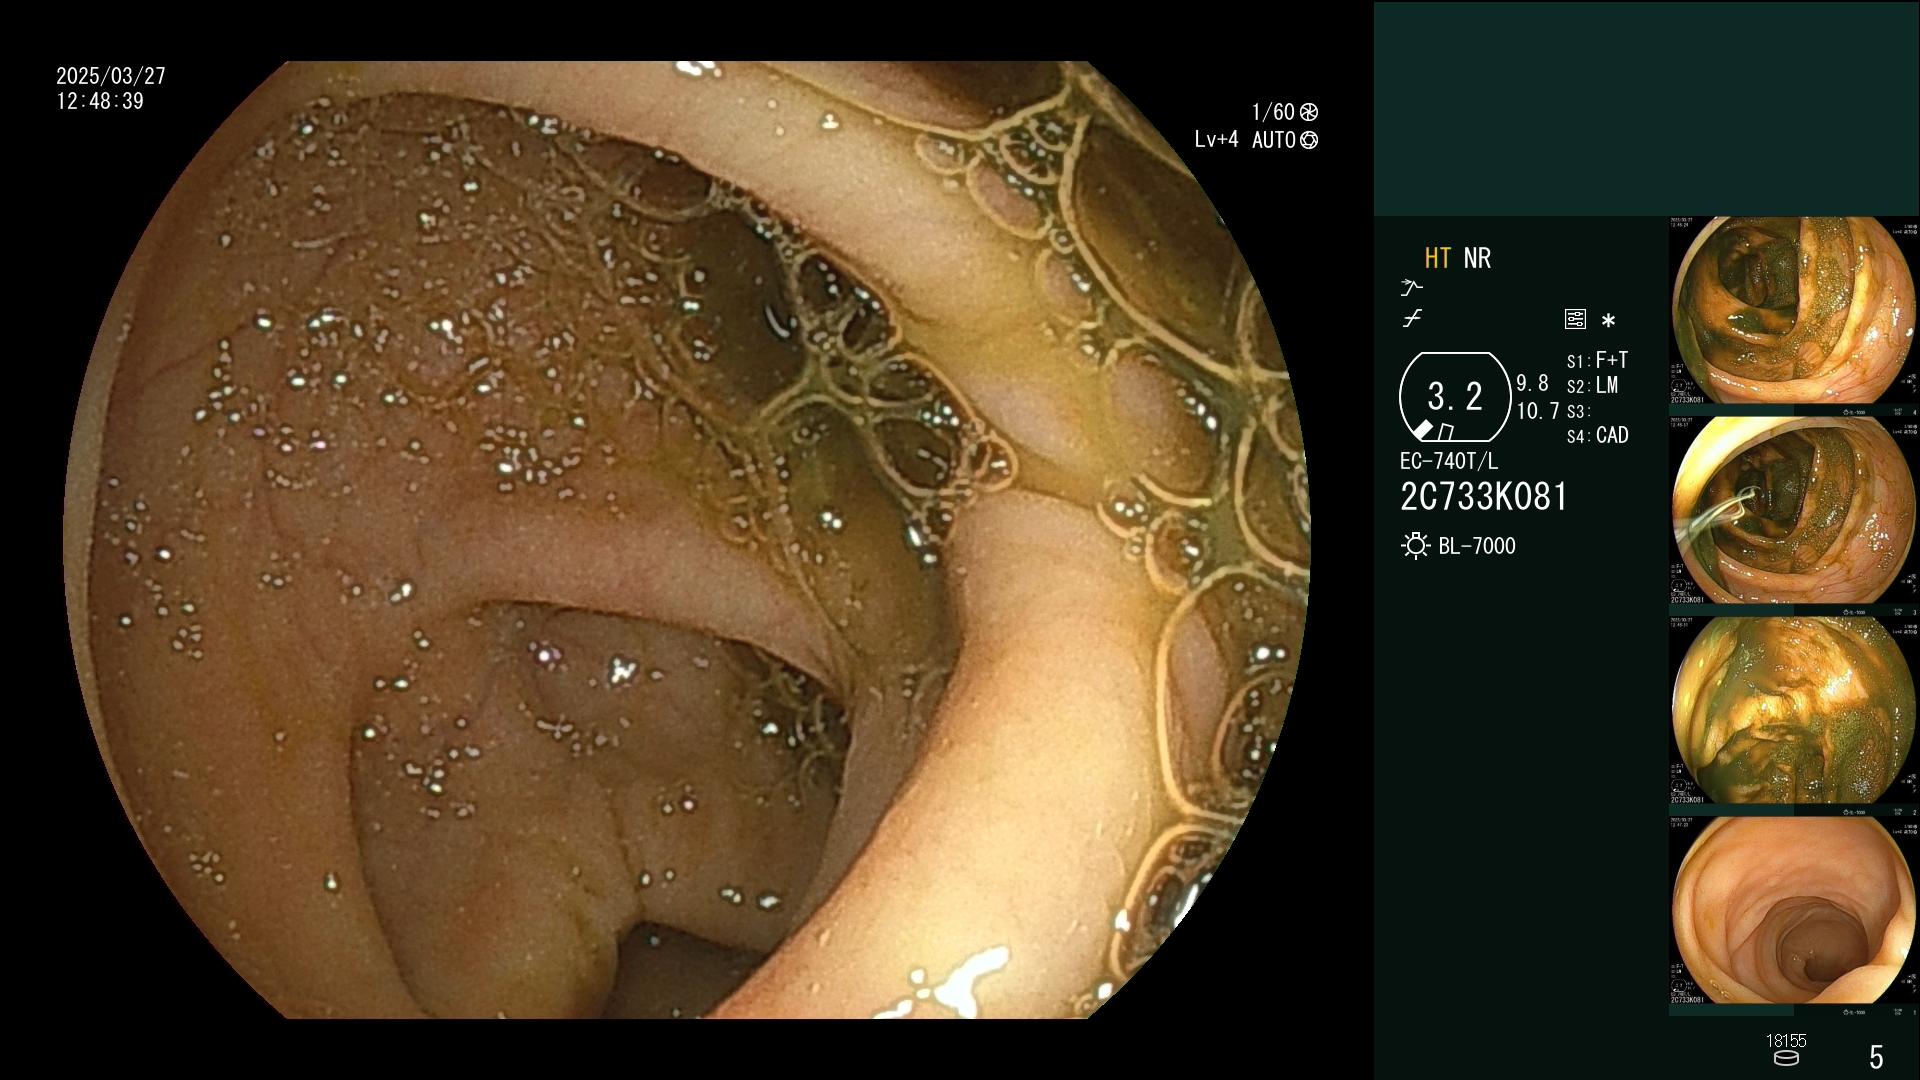Click the Lv+4 AUTO brightness setting
Screen dimensions: 1920x1080
[1245, 140]
